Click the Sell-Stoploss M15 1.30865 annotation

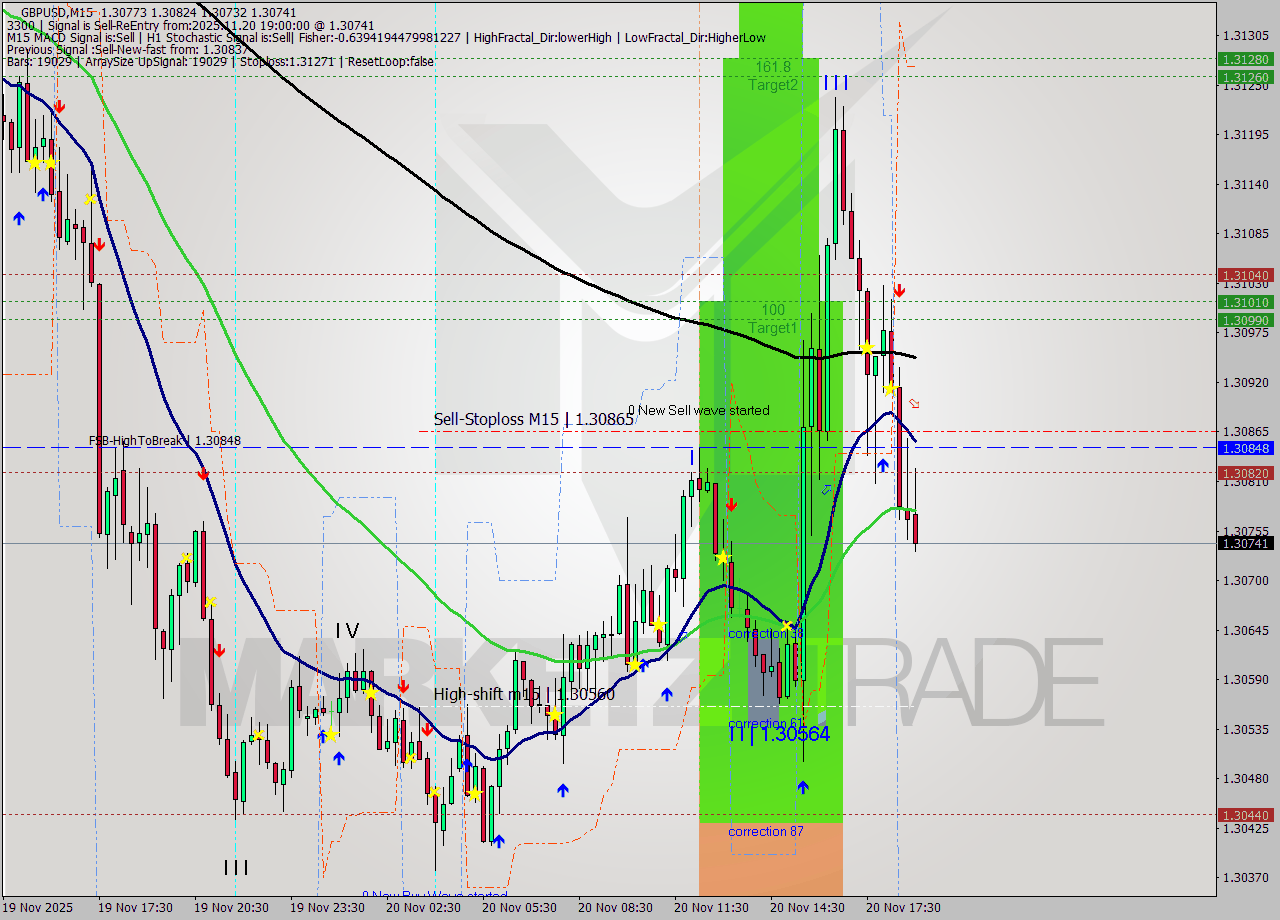tap(533, 420)
